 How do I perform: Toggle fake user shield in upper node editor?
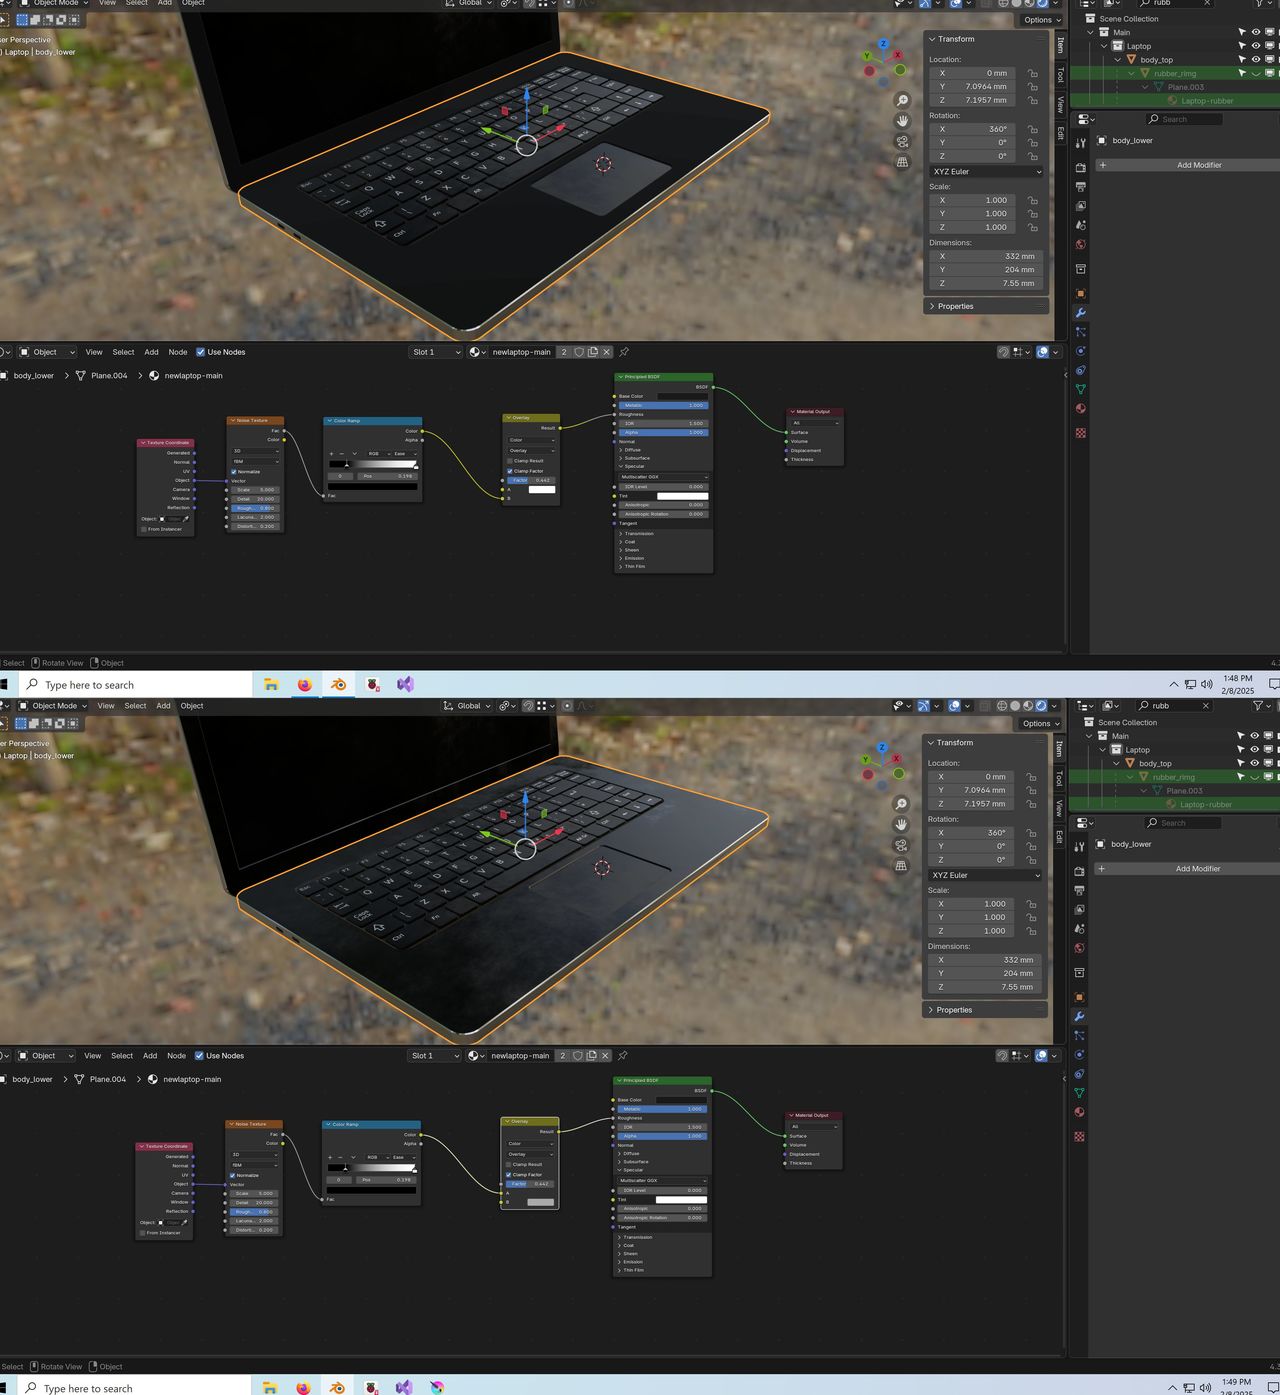click(579, 352)
